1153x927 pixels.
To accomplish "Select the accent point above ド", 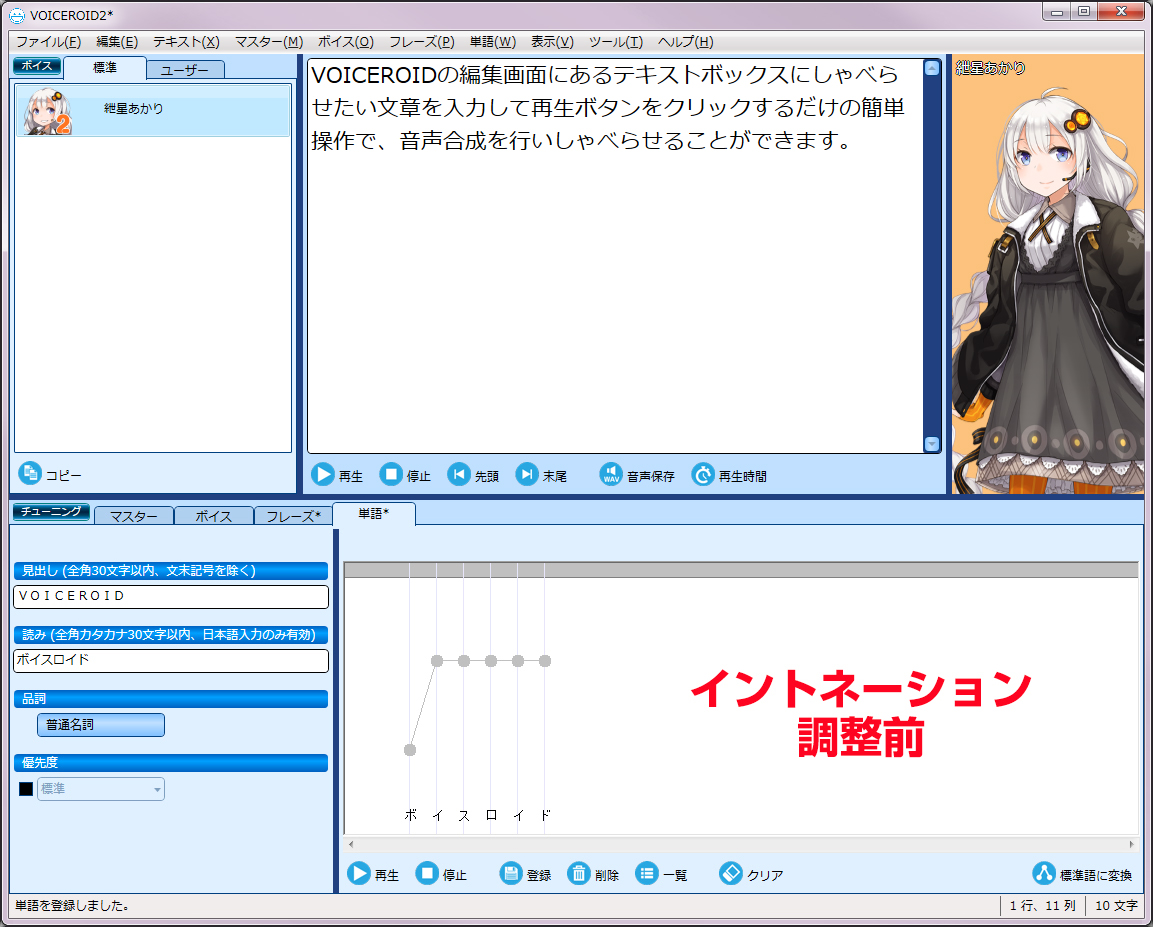I will point(545,661).
